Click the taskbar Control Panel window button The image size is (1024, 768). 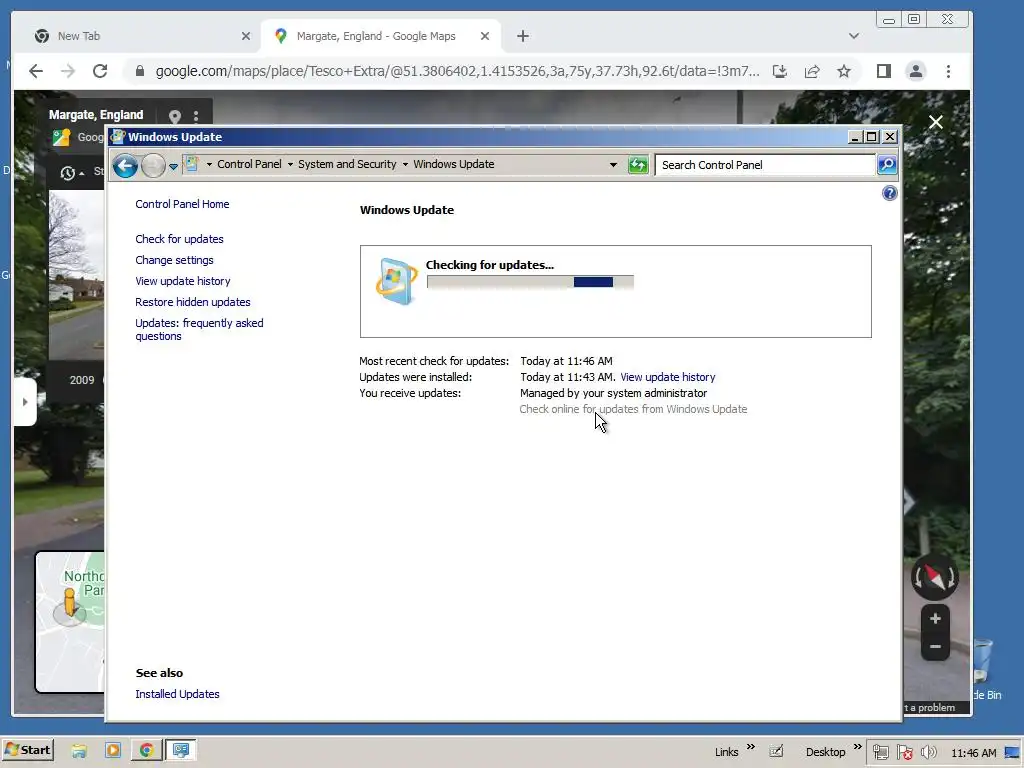pyautogui.click(x=181, y=750)
